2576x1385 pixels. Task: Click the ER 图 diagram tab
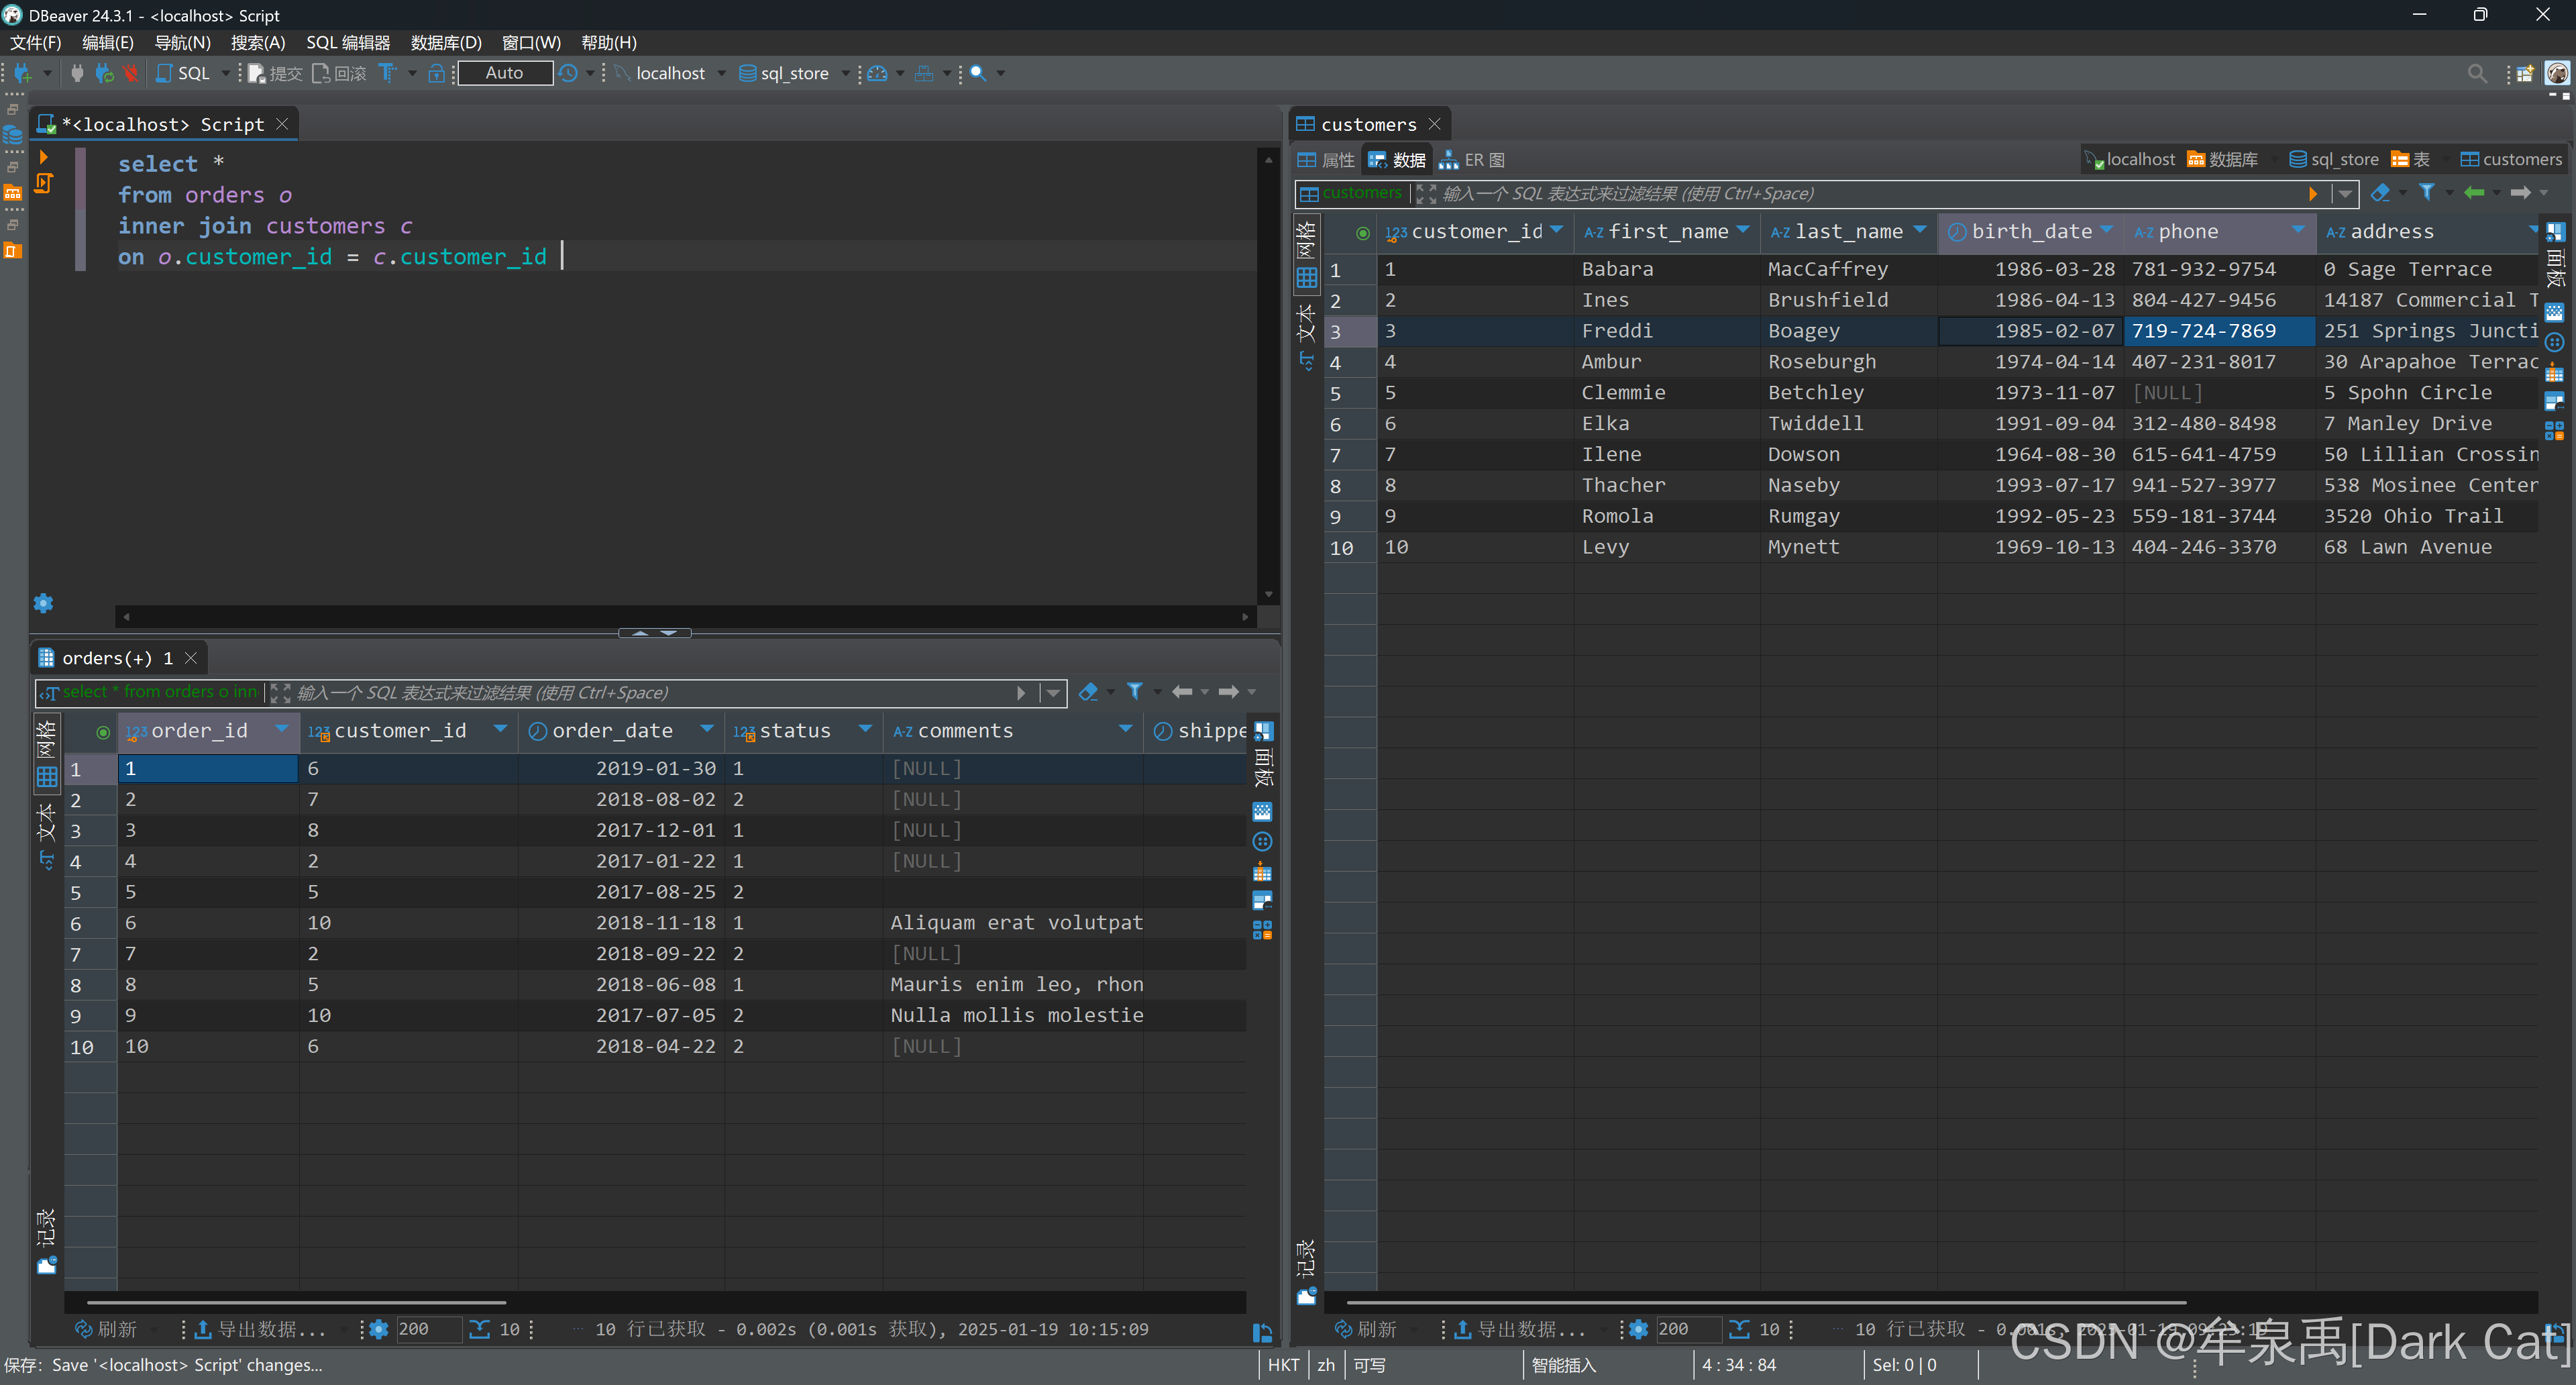(x=1472, y=160)
